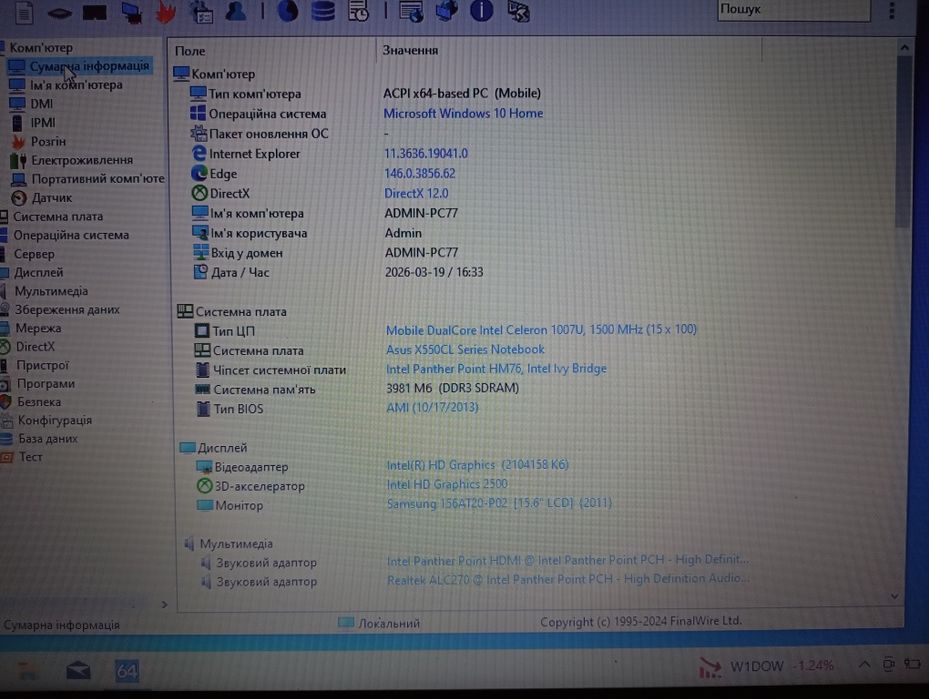Expand the system tray hidden icons chevron

[x=864, y=665]
